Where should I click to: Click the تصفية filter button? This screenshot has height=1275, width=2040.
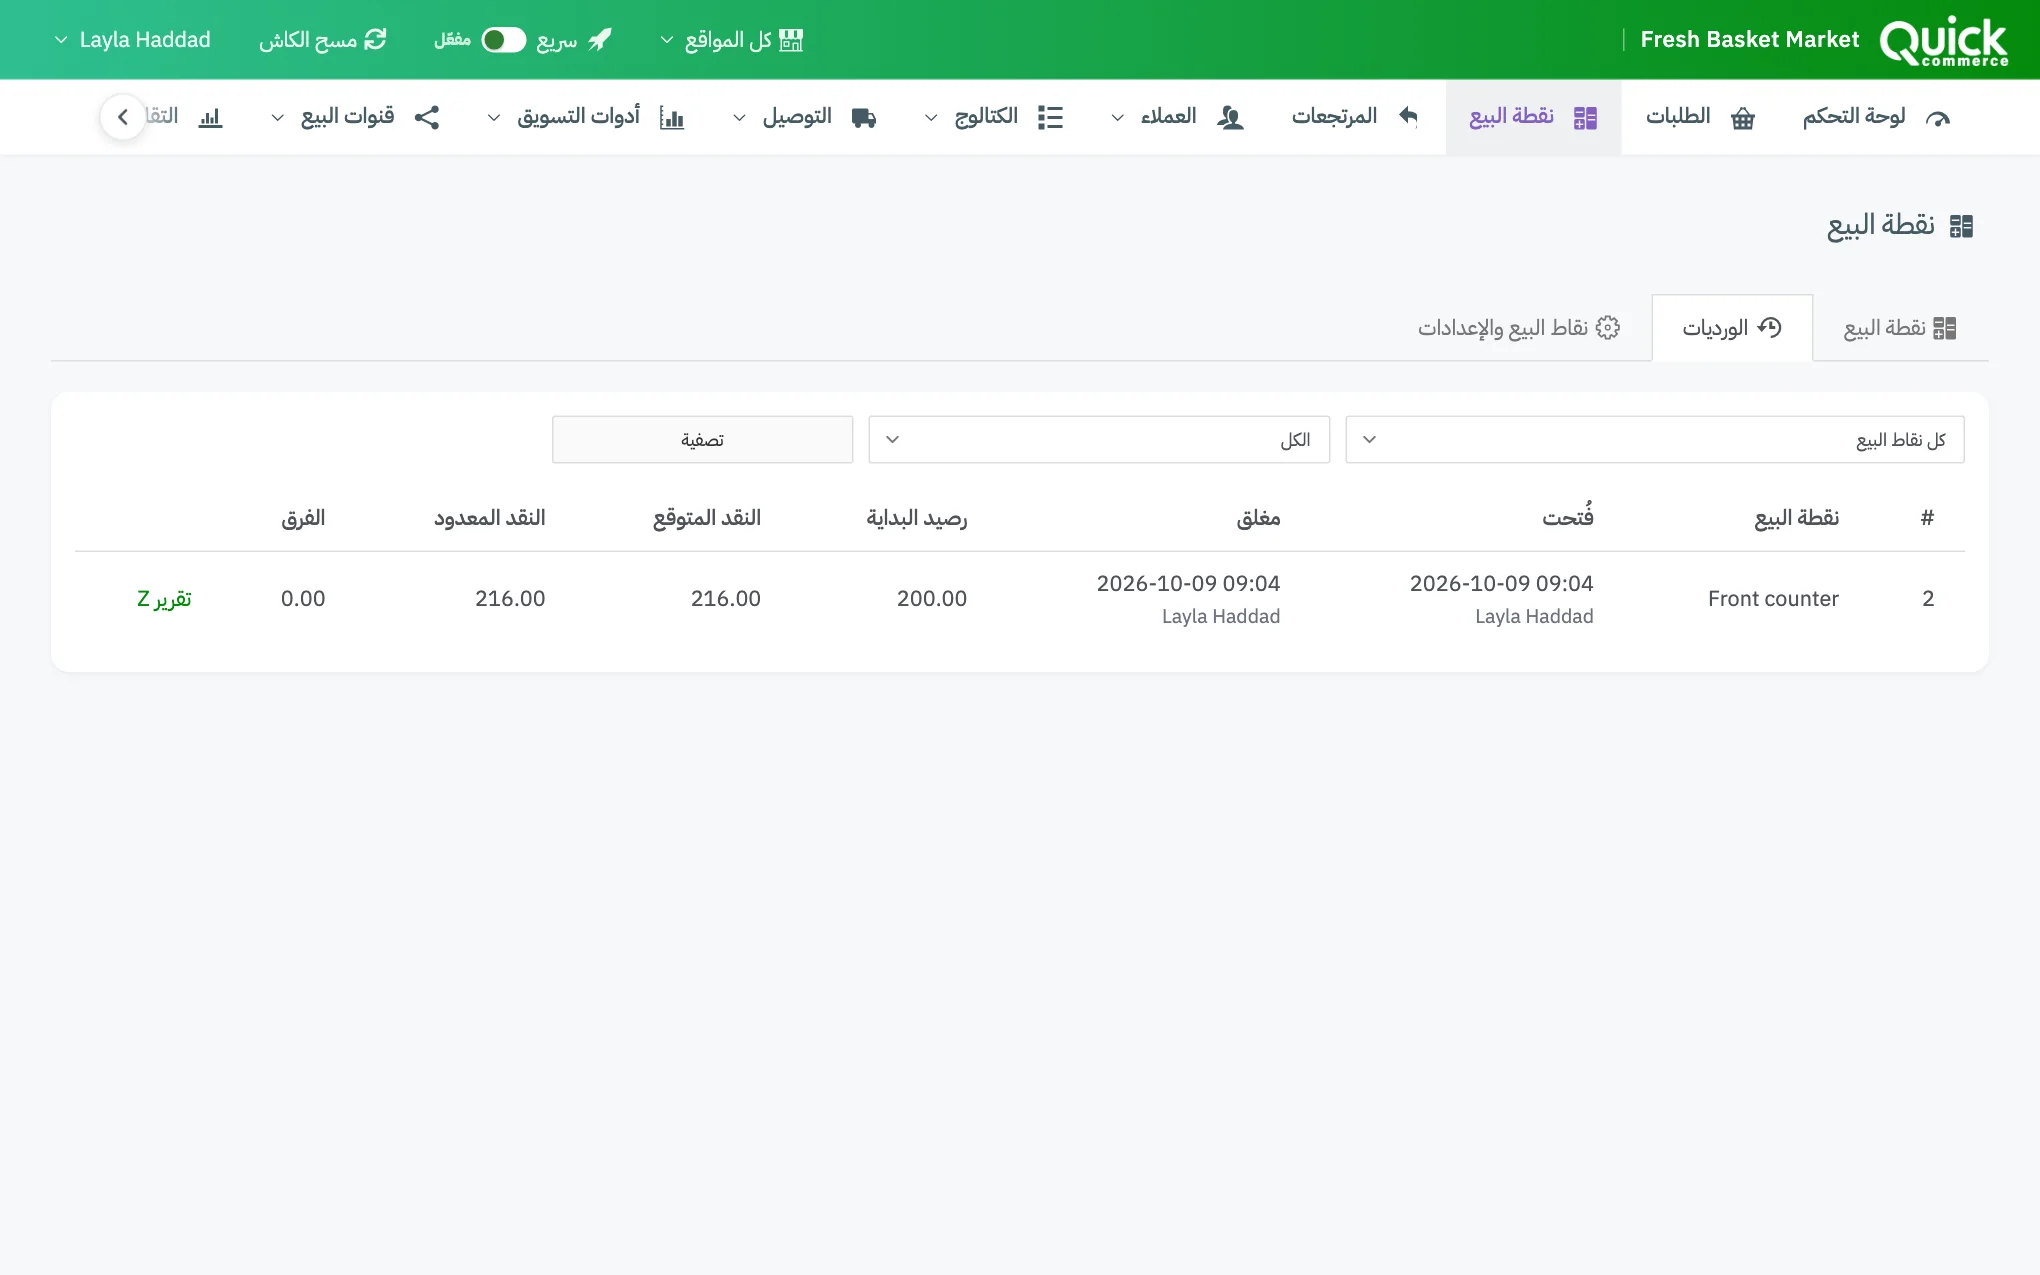(702, 440)
